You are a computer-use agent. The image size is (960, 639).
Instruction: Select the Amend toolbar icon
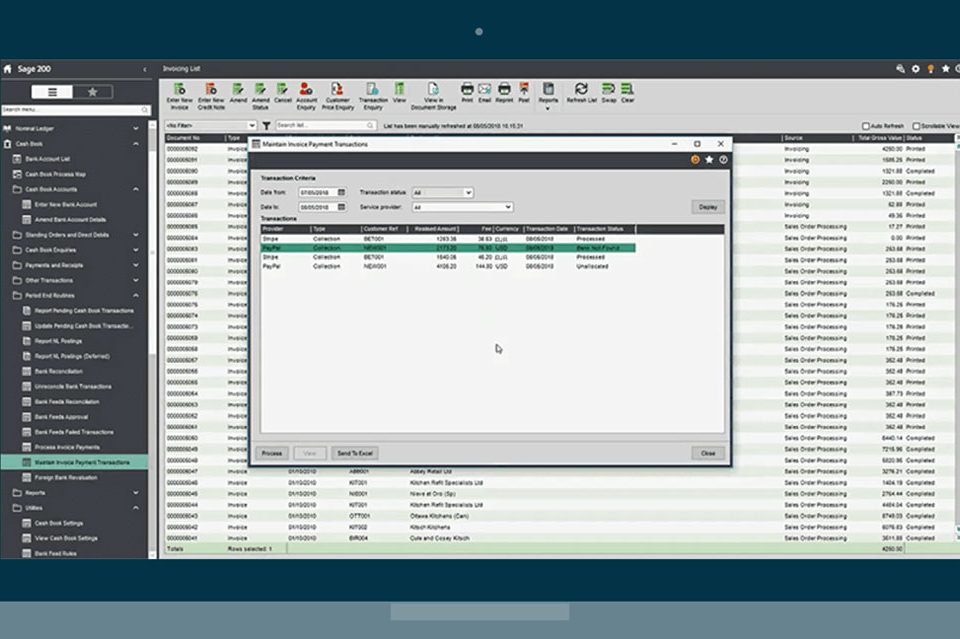tap(238, 93)
